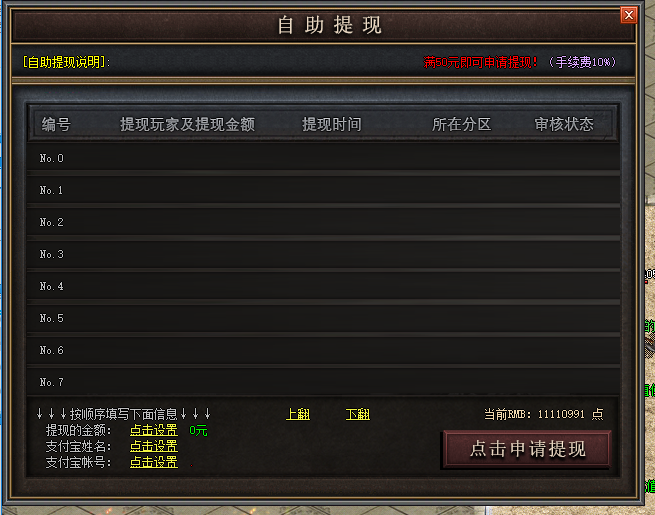Click the 自助提现说明 yellow label
Viewport: 655px width, 515px height.
coord(66,62)
